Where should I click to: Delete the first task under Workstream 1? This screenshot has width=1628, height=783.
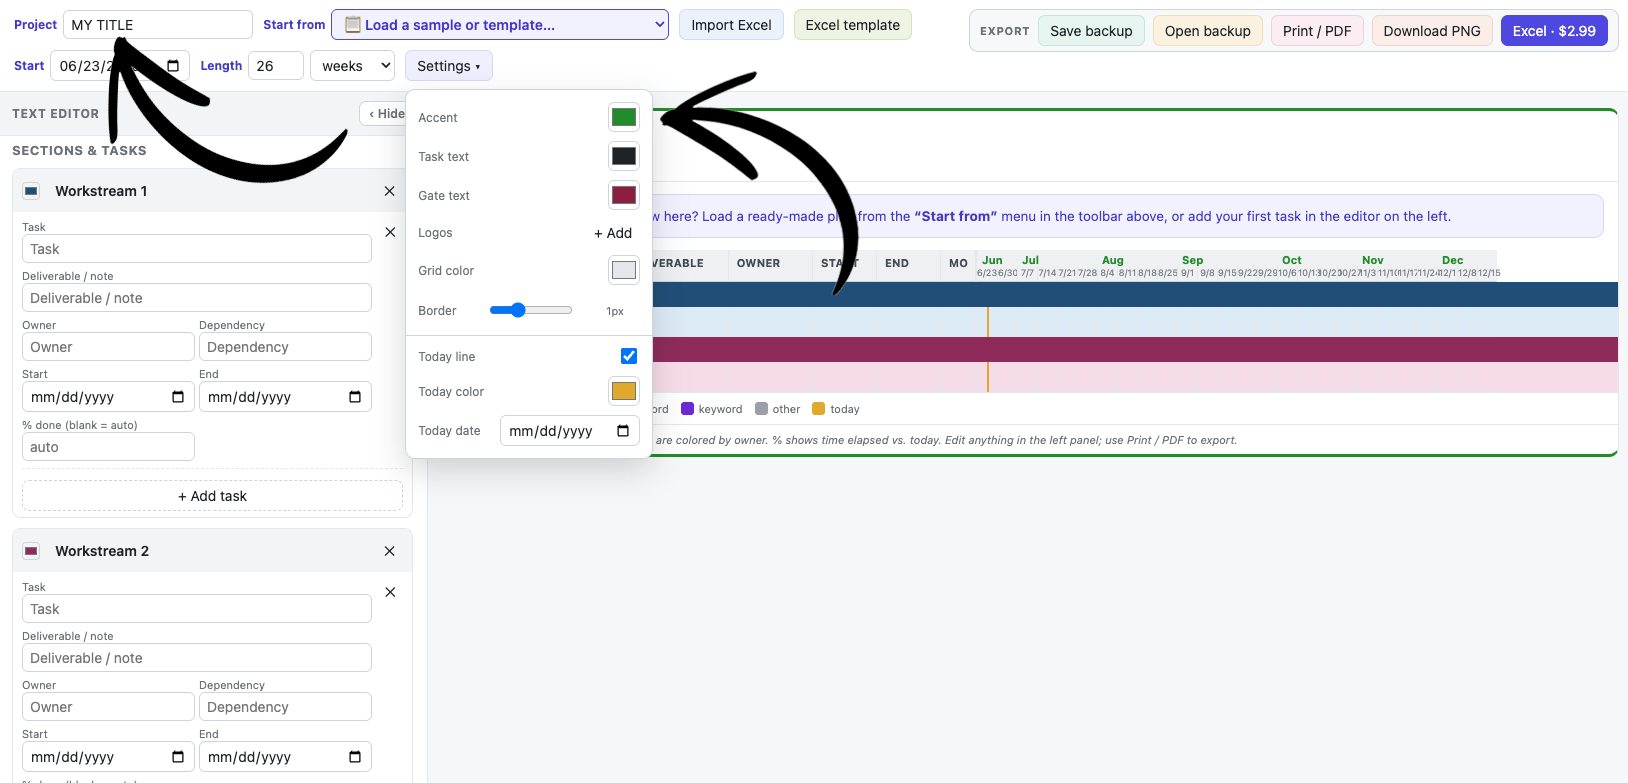point(391,232)
